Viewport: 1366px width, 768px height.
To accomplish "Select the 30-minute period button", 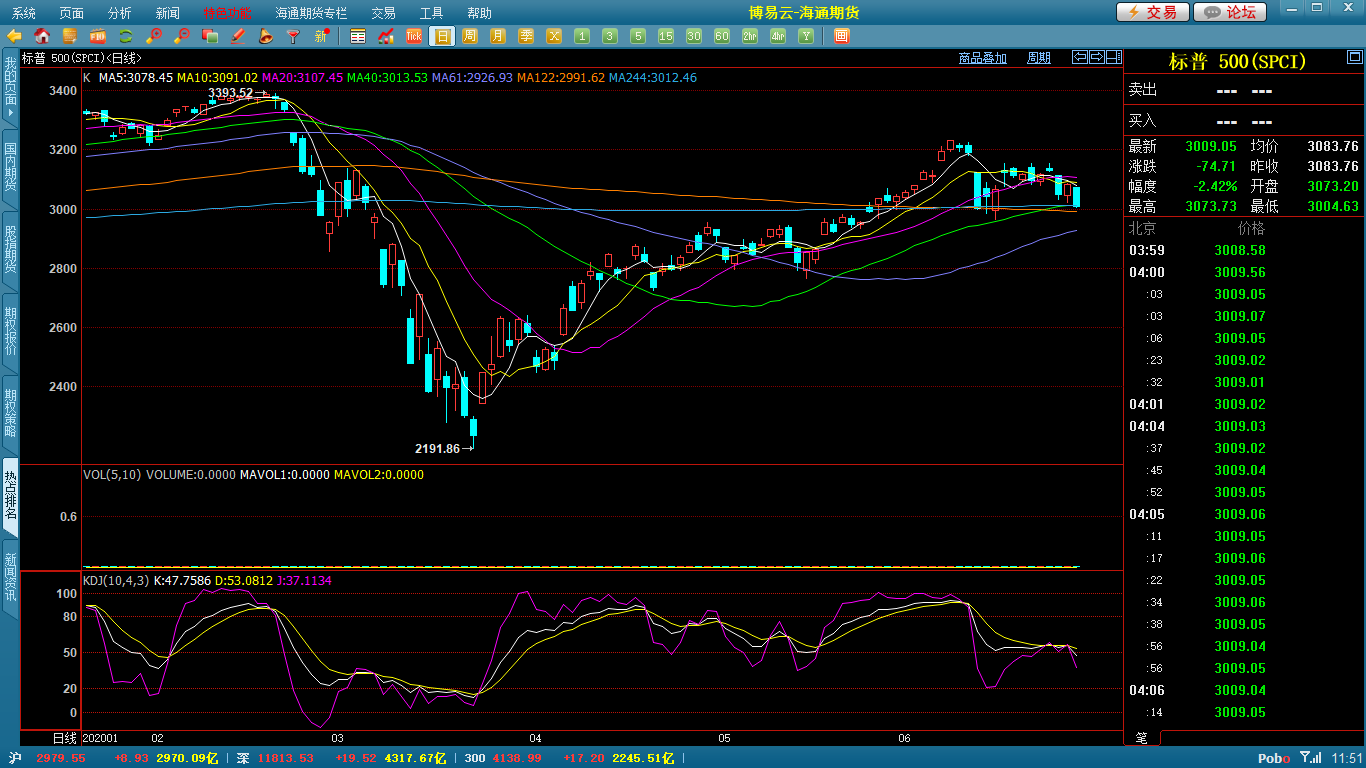I will tap(694, 36).
